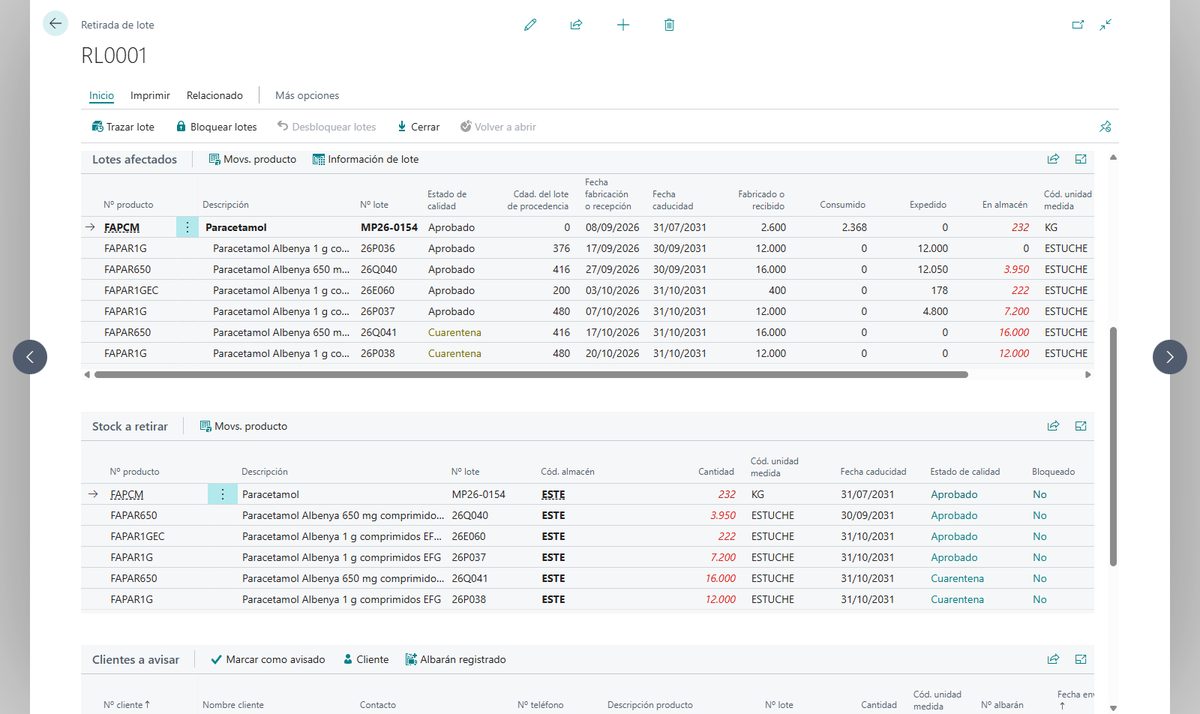Collapse the Lotes afectados section heading

click(x=134, y=159)
